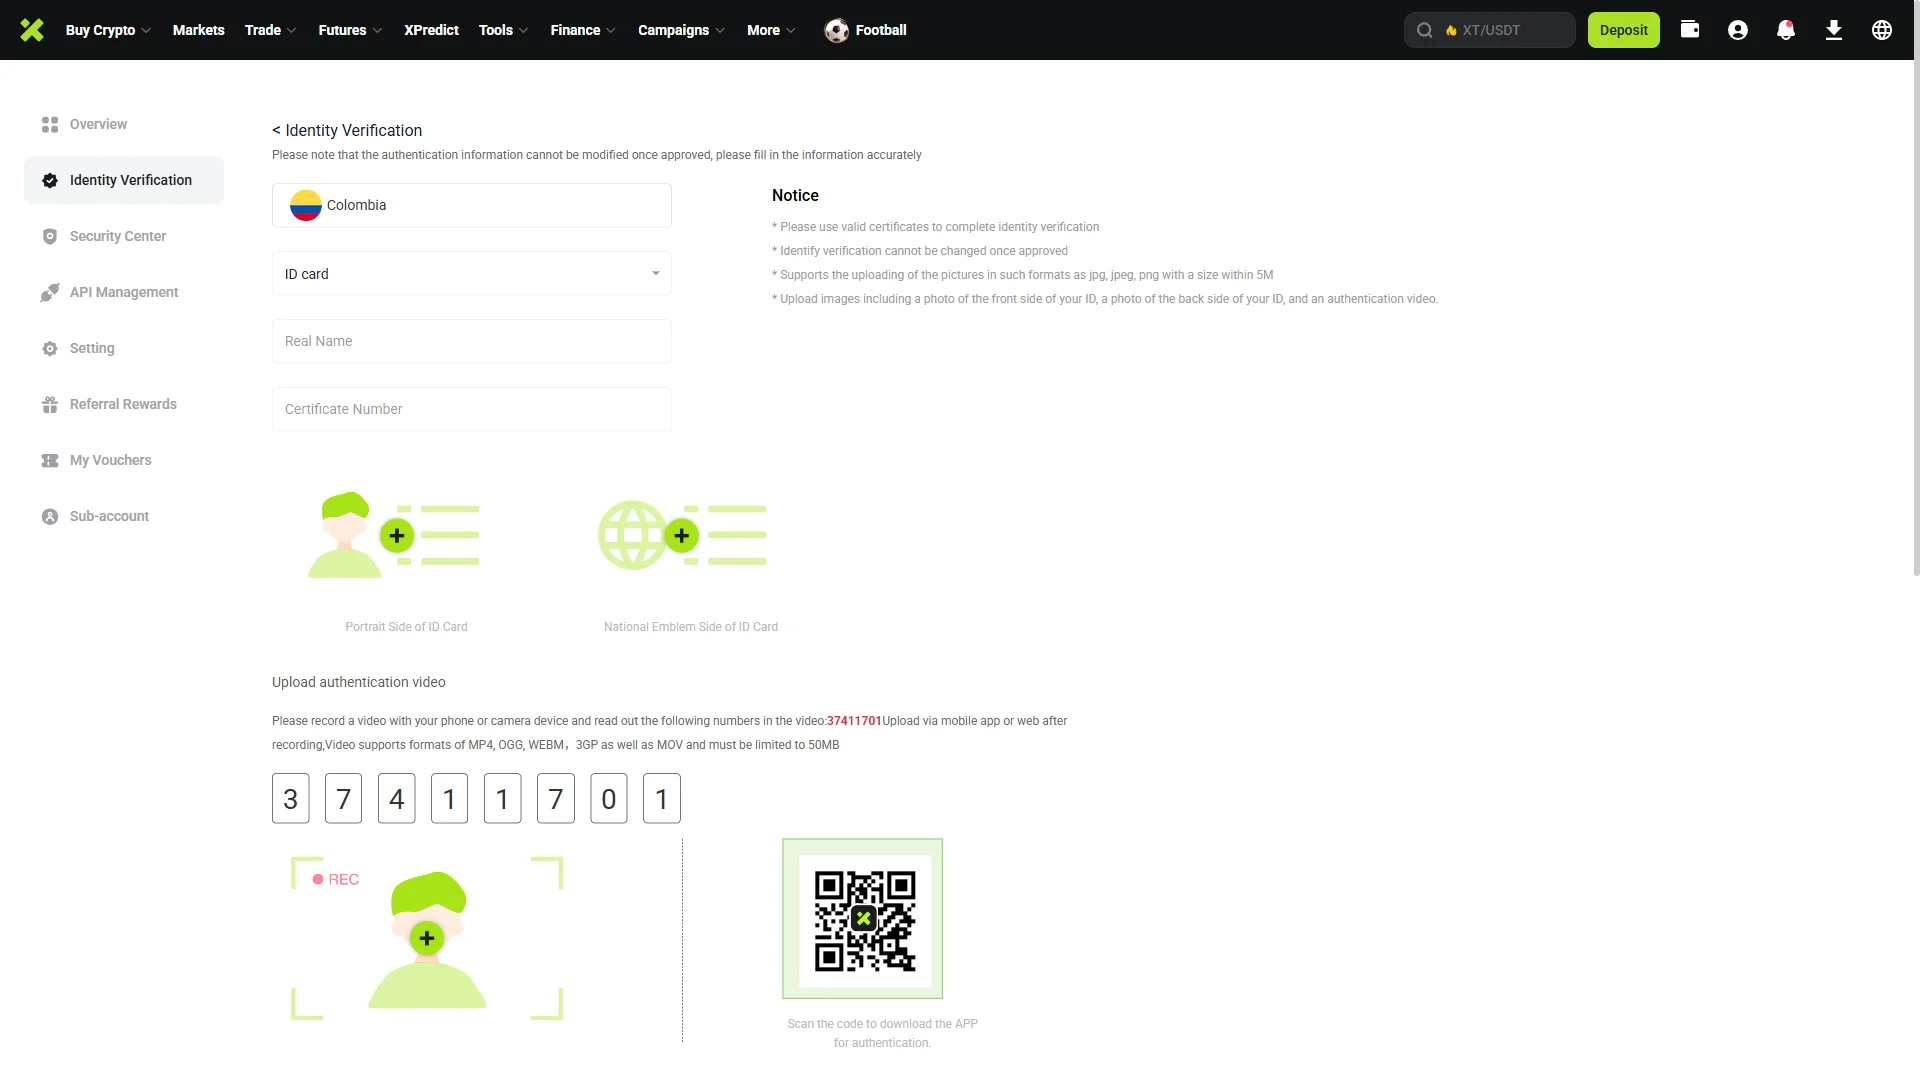
Task: Expand the Tools menu
Action: coord(503,30)
